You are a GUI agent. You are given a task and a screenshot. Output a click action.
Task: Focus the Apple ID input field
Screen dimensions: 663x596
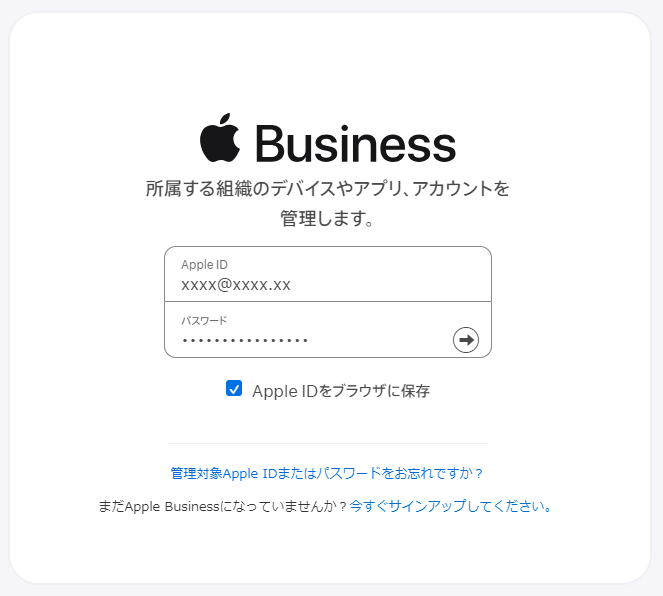(x=328, y=274)
